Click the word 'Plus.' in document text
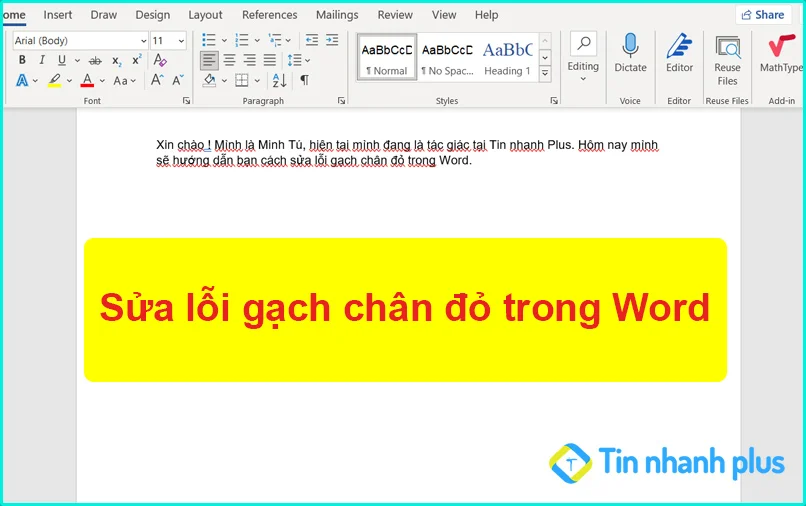 click(x=561, y=145)
